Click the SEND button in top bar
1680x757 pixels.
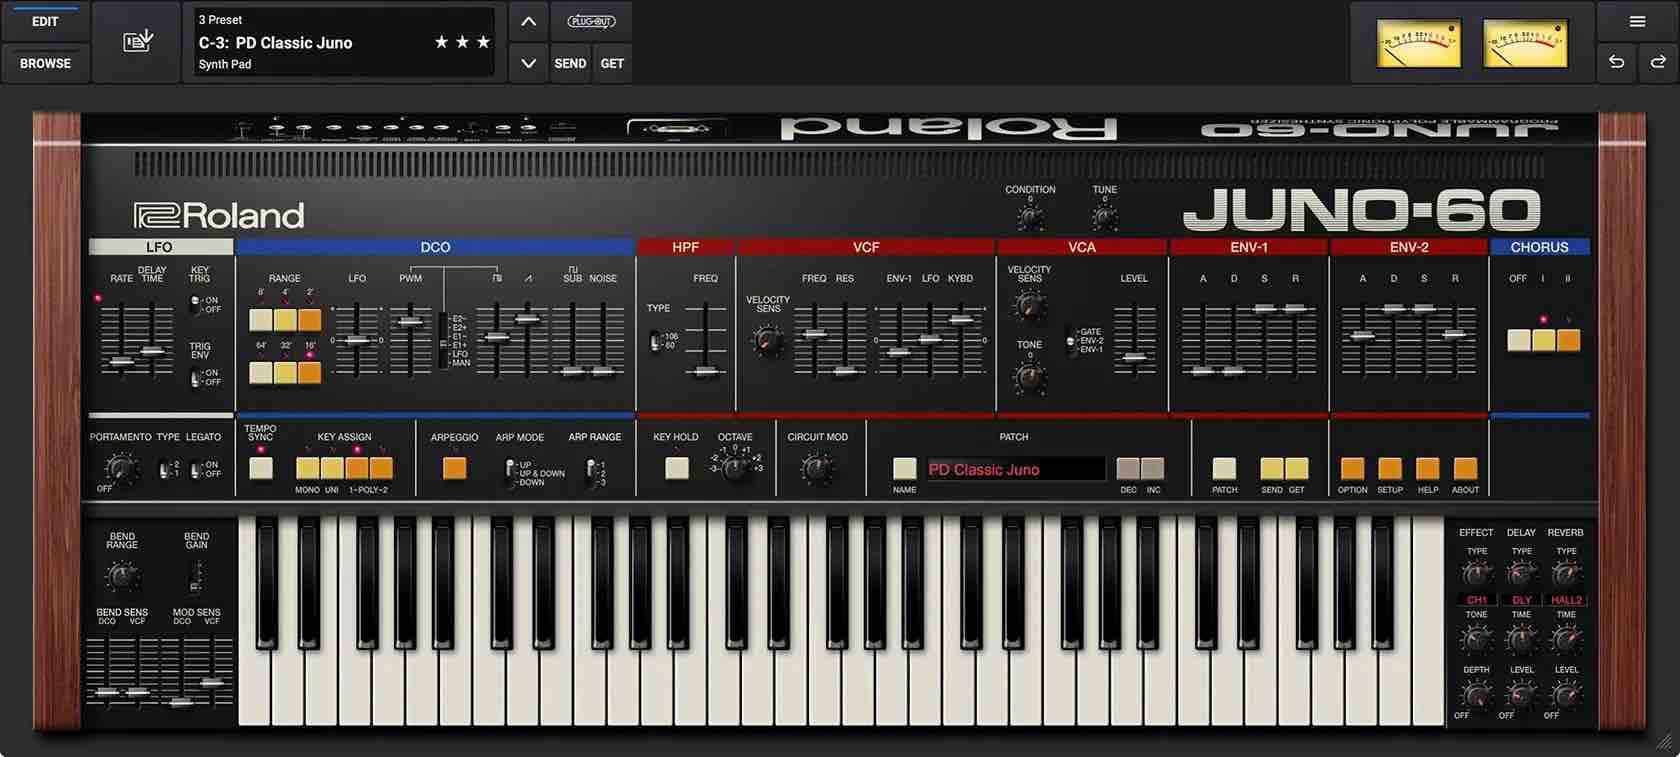tap(570, 63)
